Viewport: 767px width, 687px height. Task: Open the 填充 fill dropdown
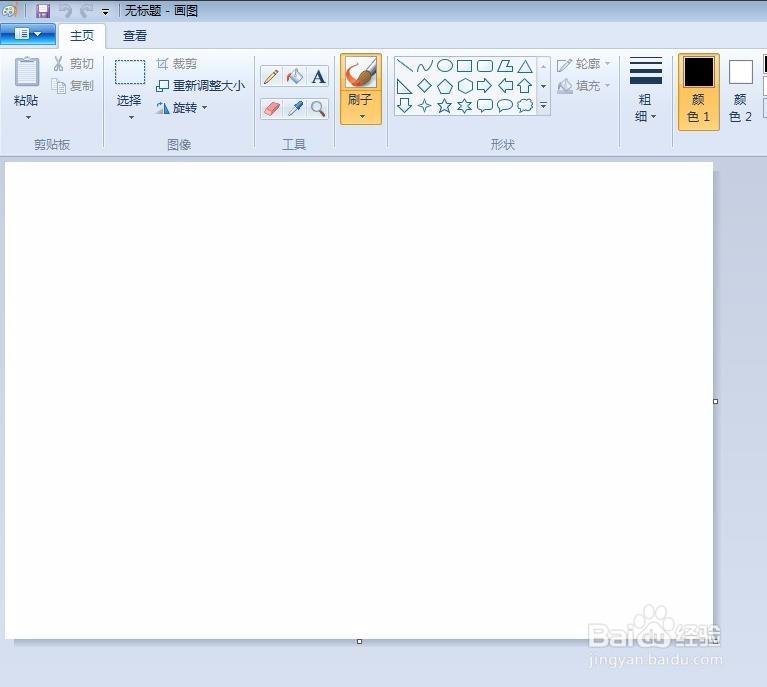584,86
